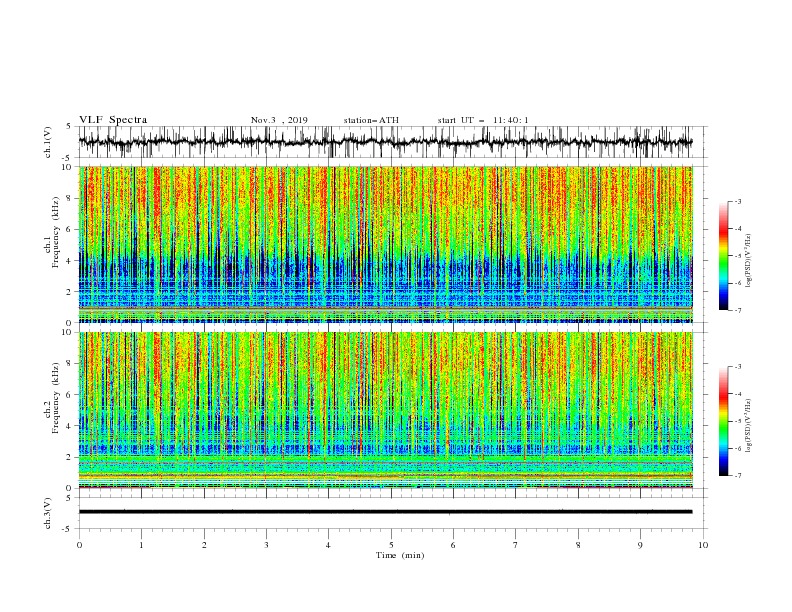Click the time axis tick label "1"
The height and width of the screenshot is (612, 792).
pos(141,545)
